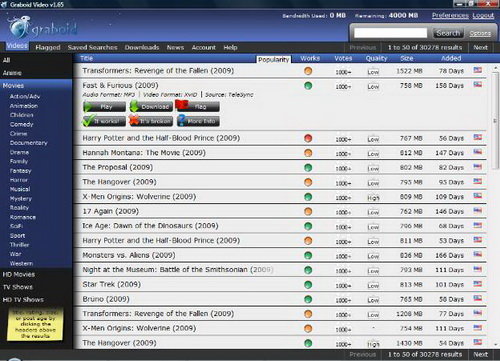Image resolution: width=500 pixels, height=361 pixels.
Task: Click the Search button
Action: click(448, 33)
